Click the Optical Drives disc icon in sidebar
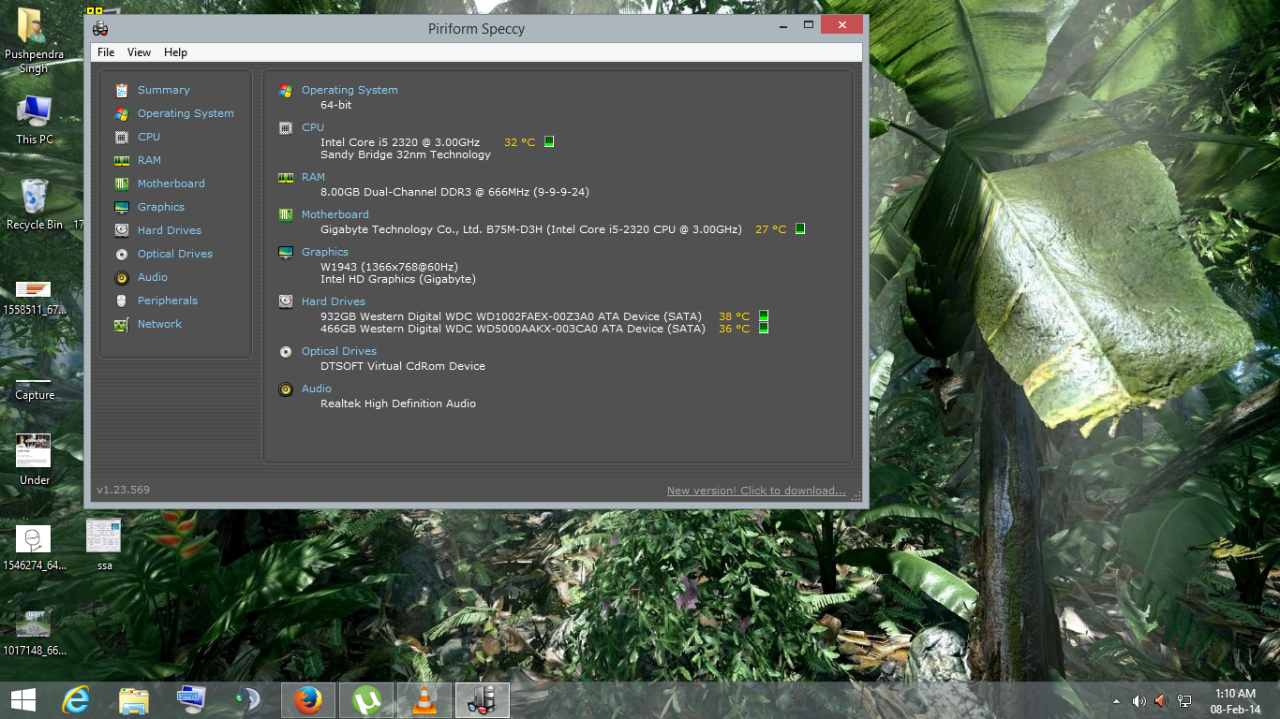 121,254
